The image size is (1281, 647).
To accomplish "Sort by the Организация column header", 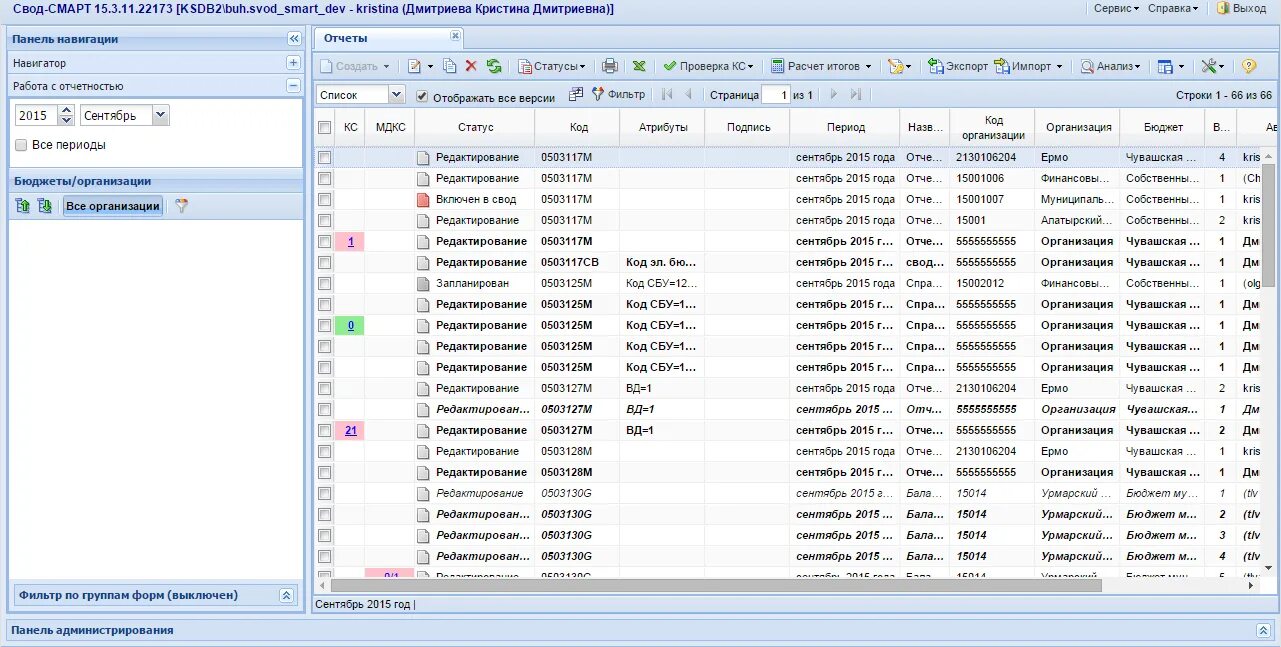I will (x=1078, y=127).
